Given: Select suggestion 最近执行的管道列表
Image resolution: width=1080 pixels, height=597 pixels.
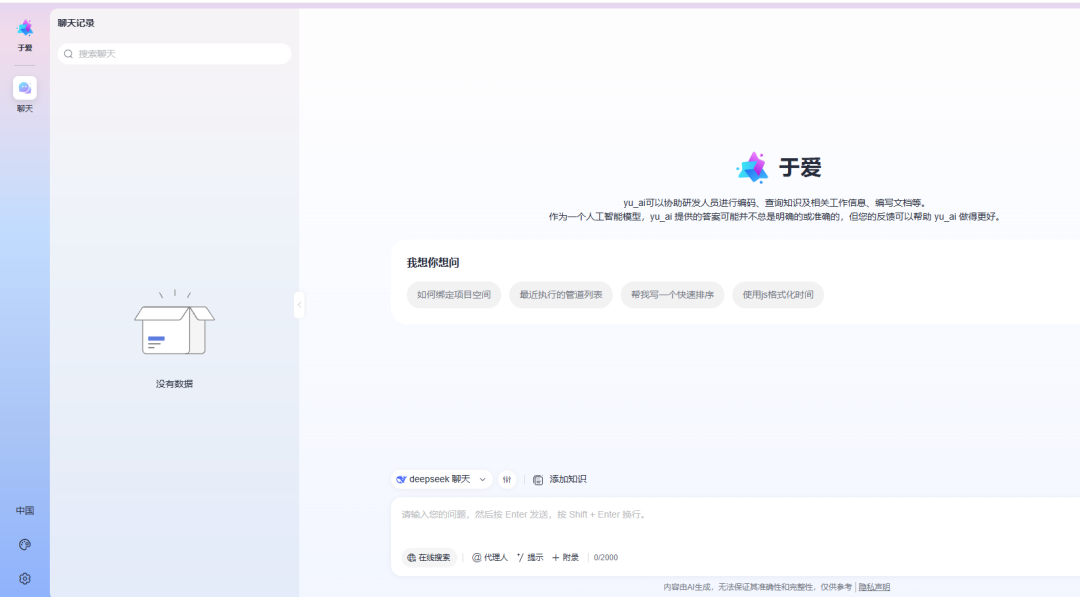Looking at the screenshot, I should coord(561,295).
